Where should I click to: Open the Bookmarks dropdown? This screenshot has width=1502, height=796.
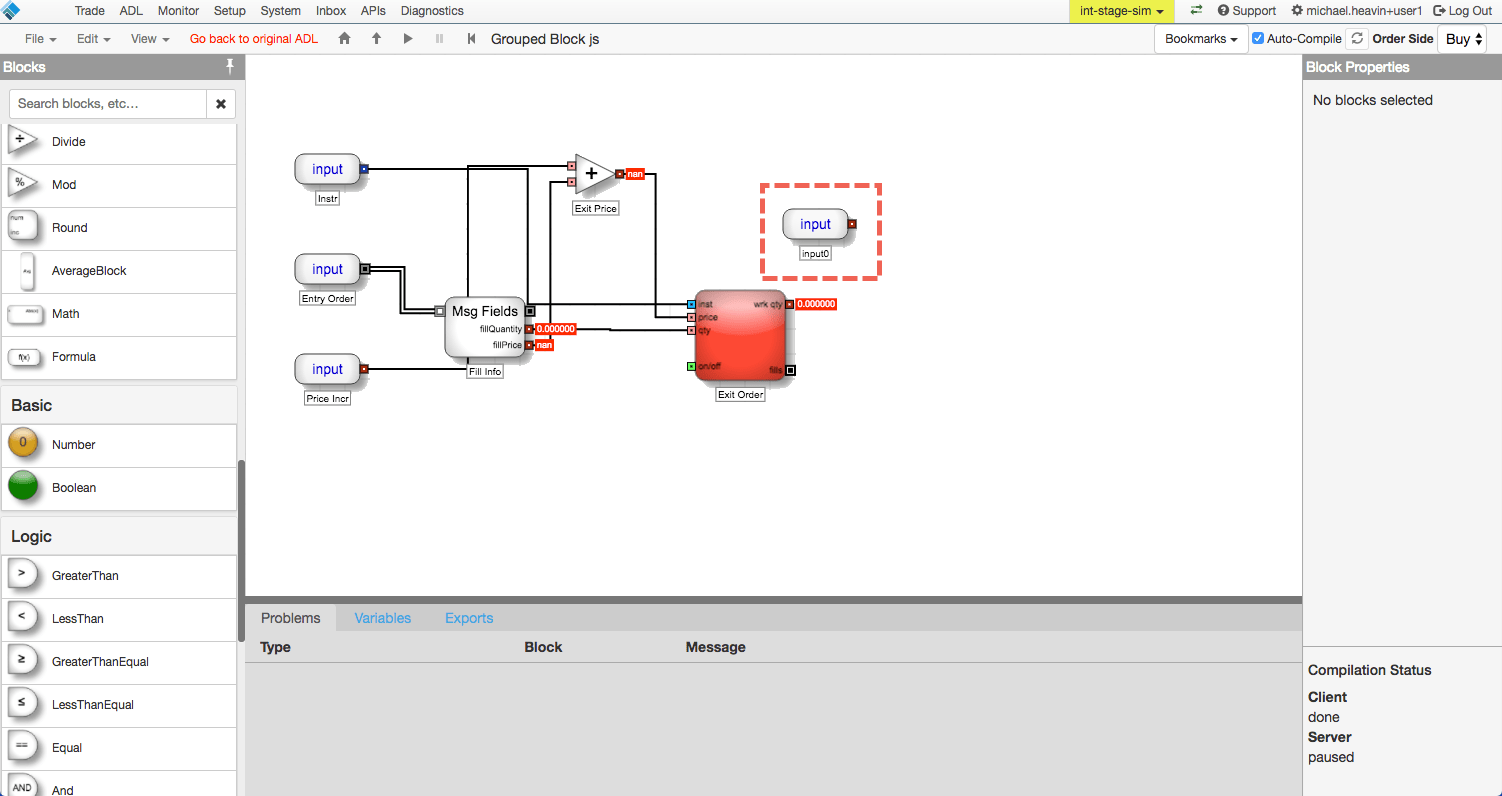pyautogui.click(x=1201, y=39)
